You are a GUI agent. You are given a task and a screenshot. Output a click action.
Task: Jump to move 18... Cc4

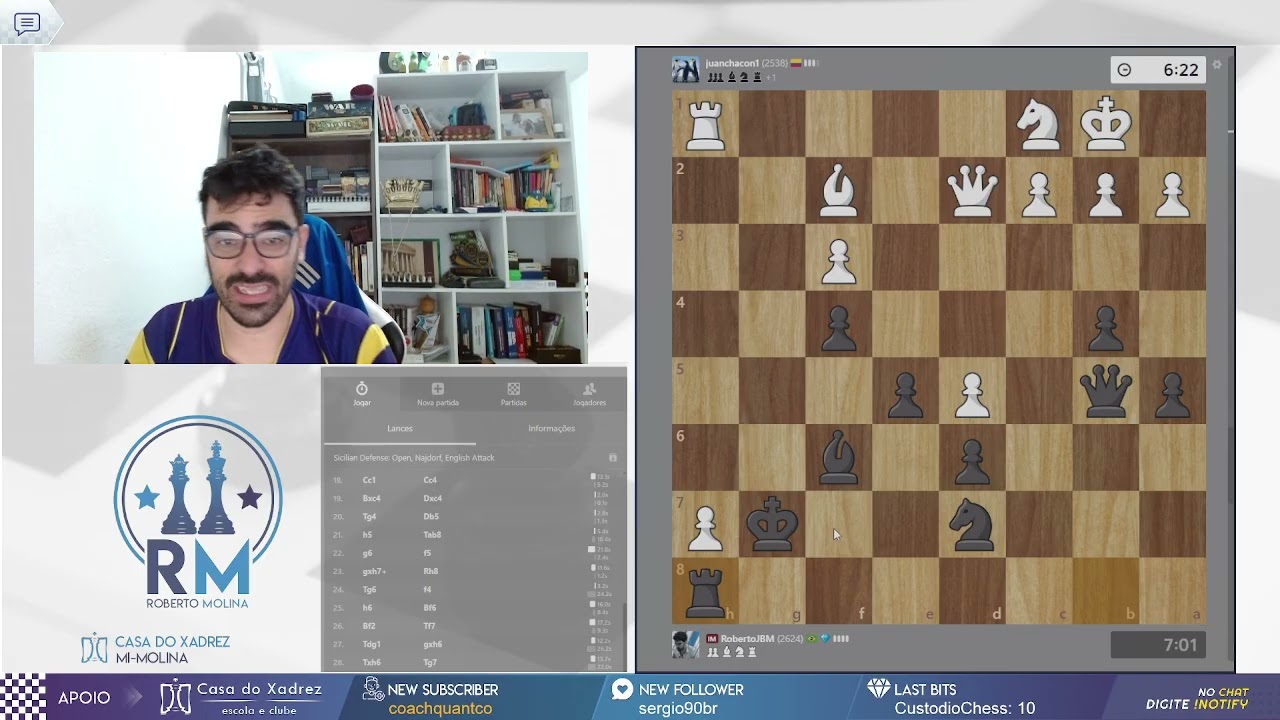(x=430, y=480)
